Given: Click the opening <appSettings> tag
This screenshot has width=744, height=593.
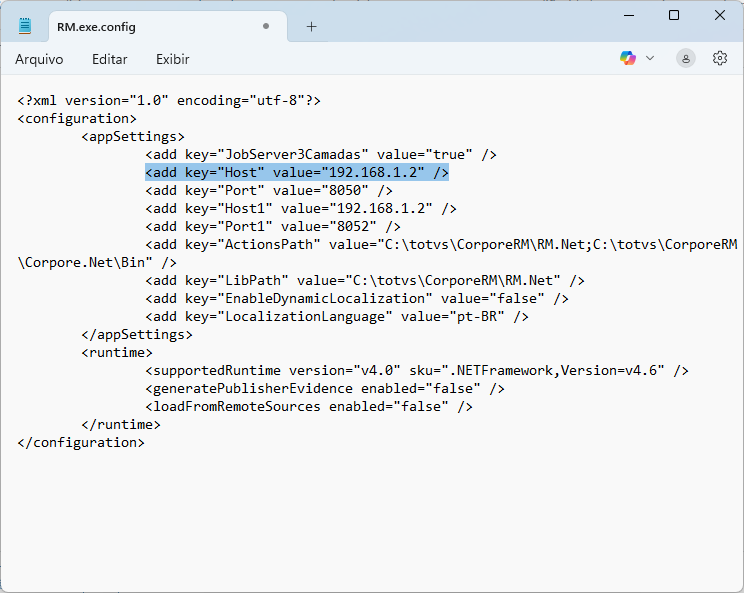Looking at the screenshot, I should tap(133, 137).
